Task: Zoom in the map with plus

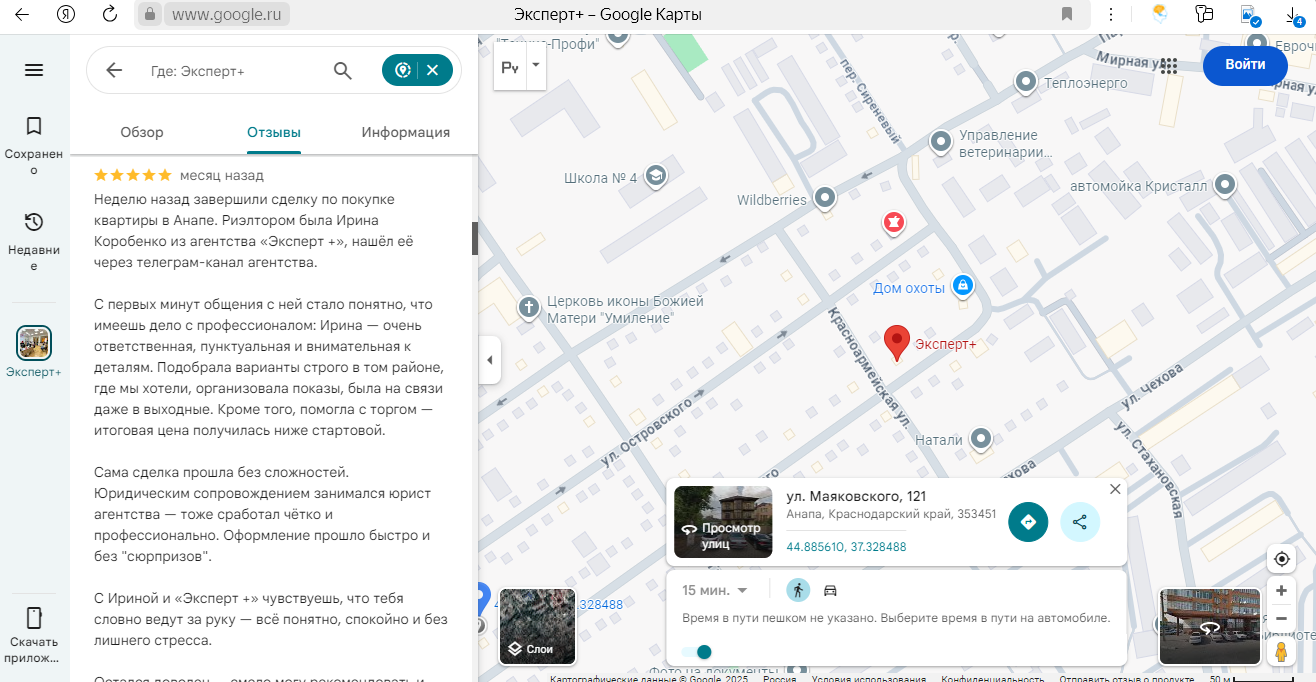Action: point(1281,591)
